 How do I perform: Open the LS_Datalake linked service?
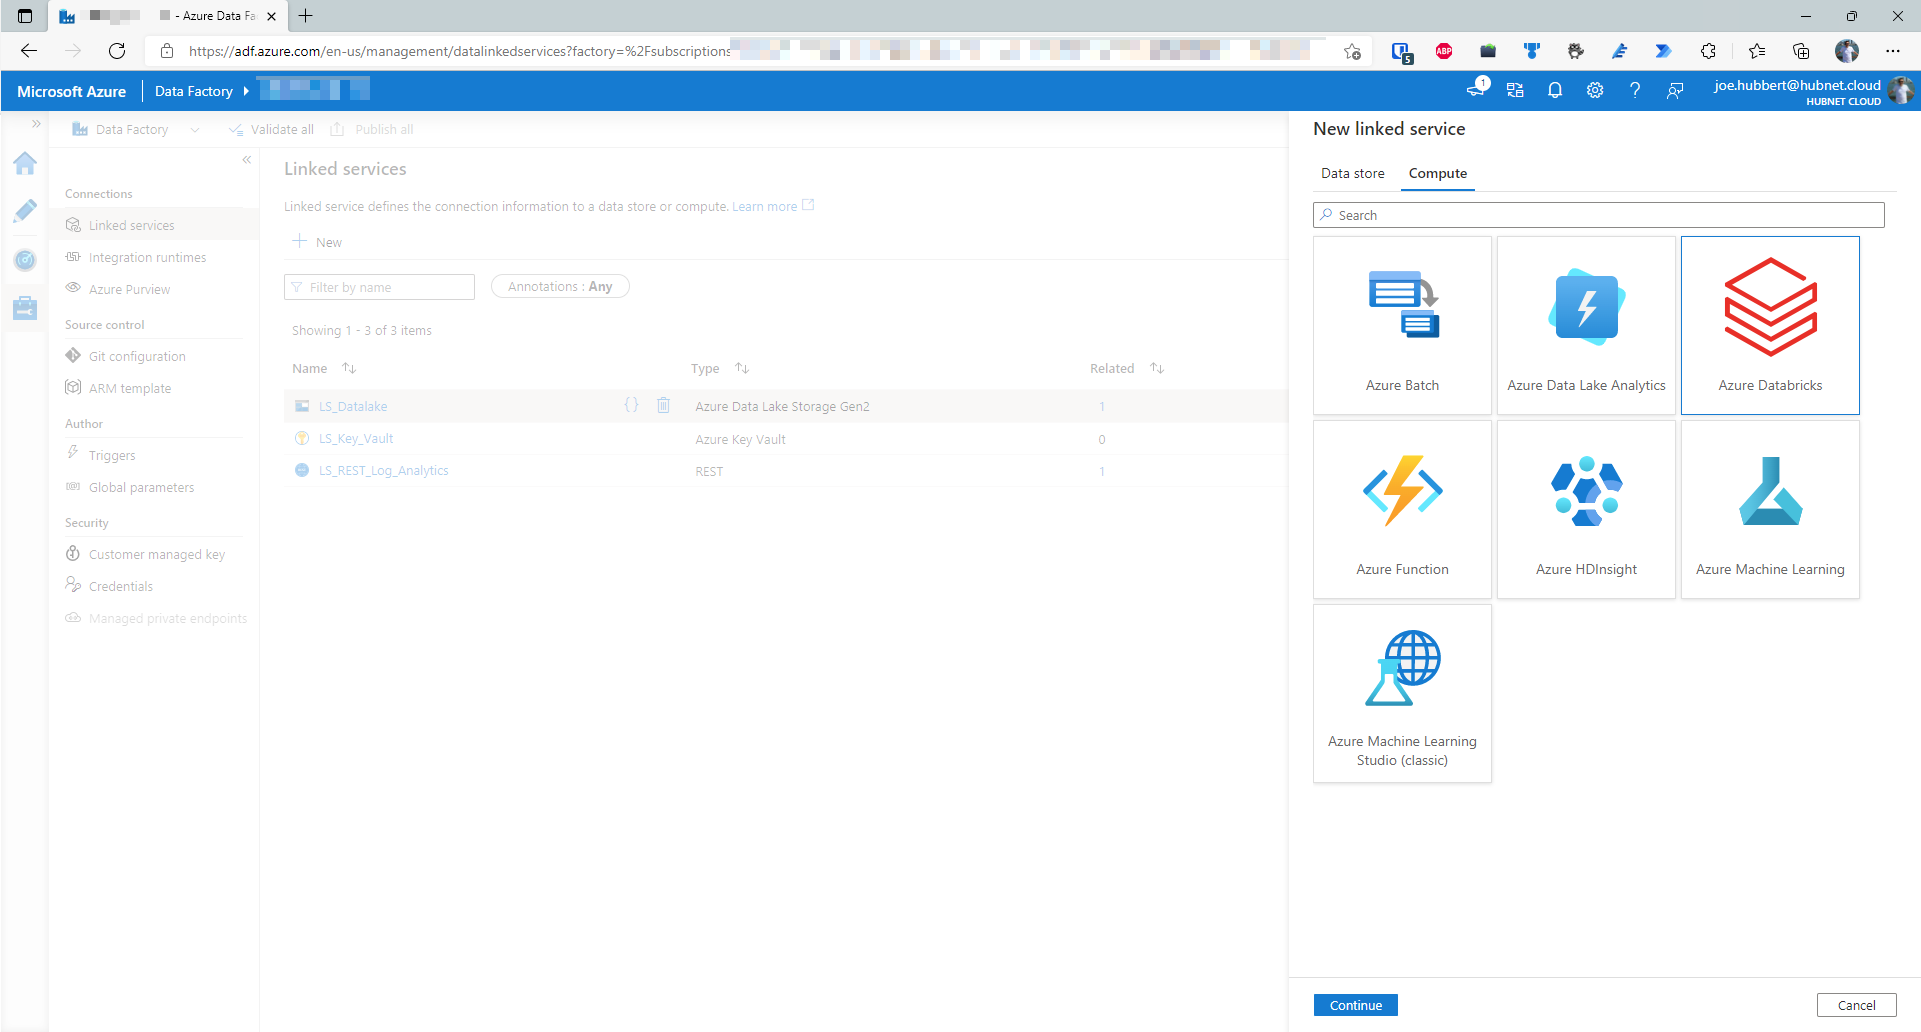tap(352, 406)
